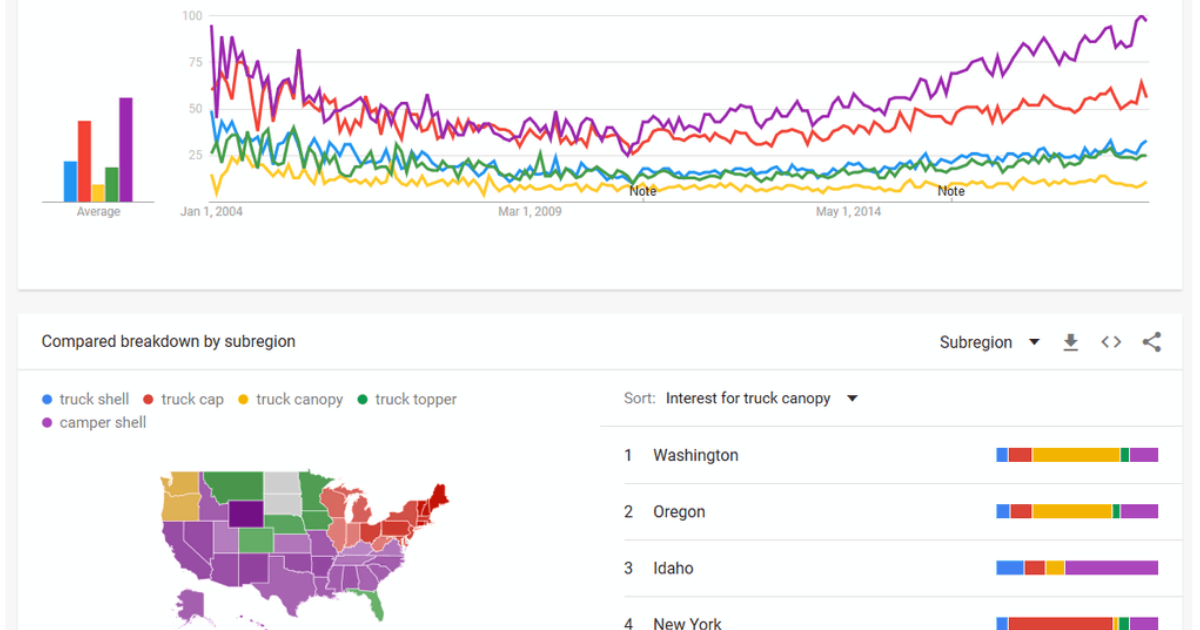
Task: Select New York in the ranking list
Action: 687,623
